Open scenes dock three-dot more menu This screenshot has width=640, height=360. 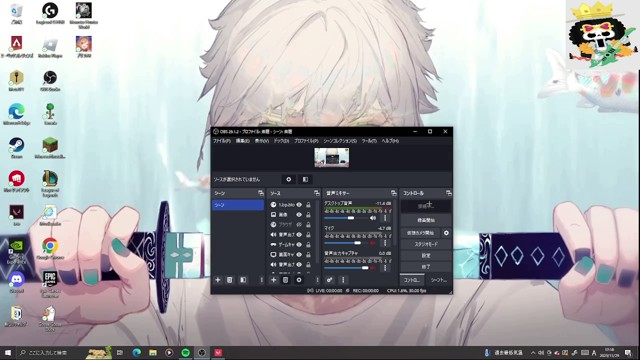tap(262, 280)
